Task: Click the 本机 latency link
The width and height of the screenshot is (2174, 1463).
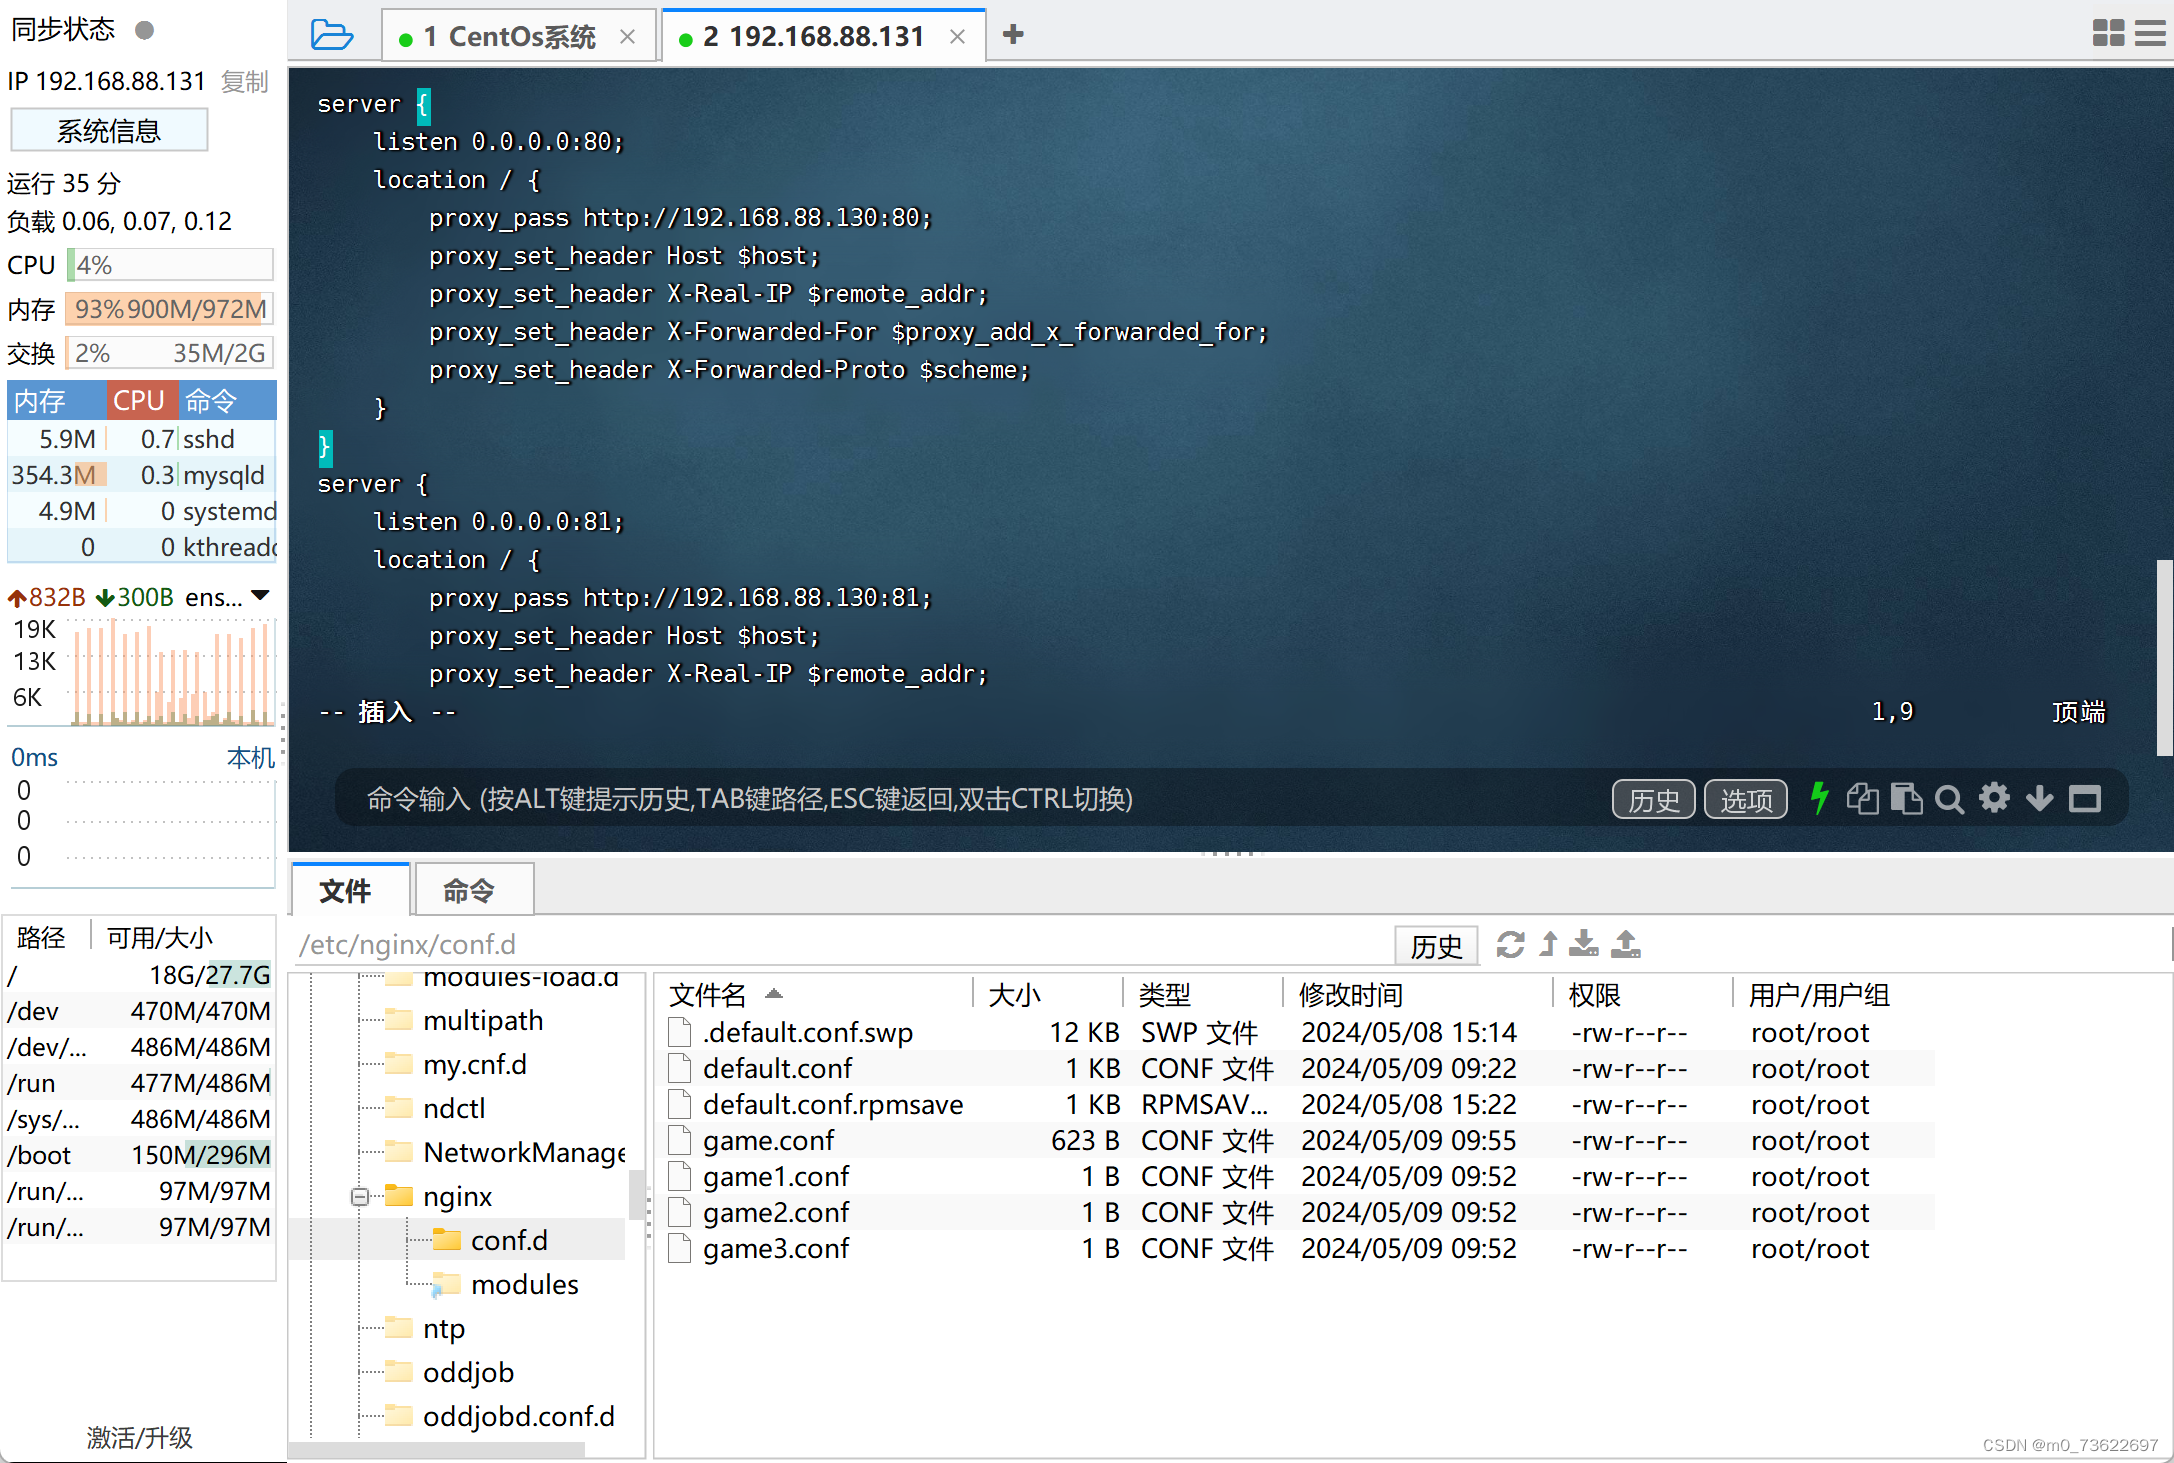Action: (x=250, y=757)
